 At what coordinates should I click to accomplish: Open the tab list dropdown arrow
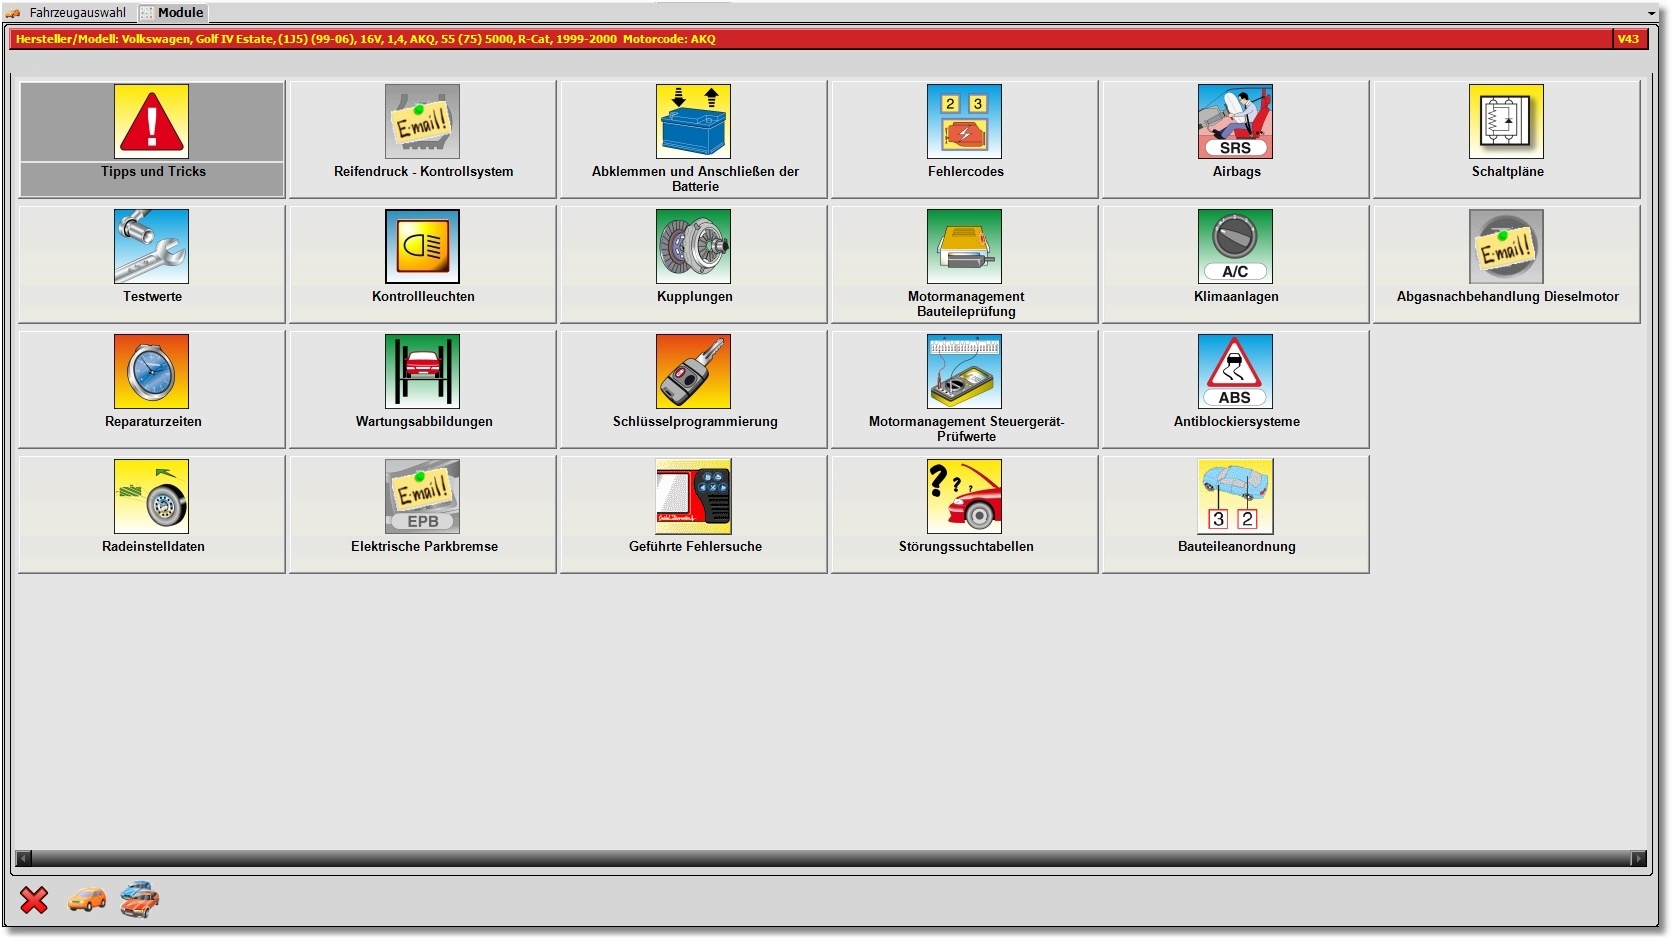(1651, 14)
